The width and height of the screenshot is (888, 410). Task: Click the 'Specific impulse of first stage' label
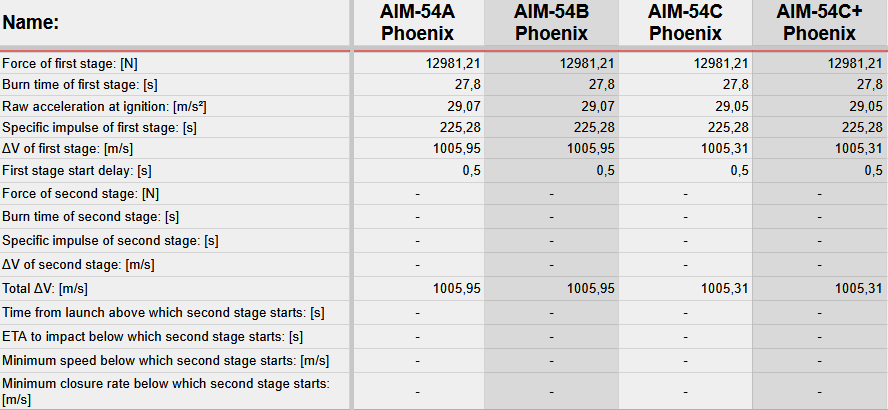100,127
